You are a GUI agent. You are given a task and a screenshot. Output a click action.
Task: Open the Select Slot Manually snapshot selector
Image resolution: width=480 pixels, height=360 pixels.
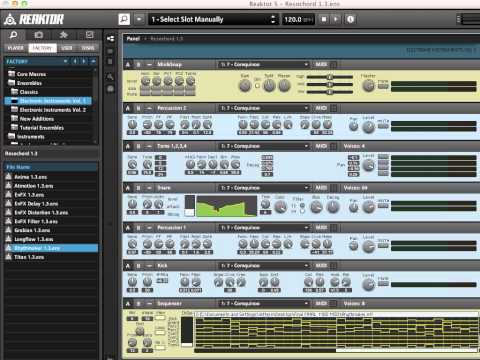[x=213, y=19]
